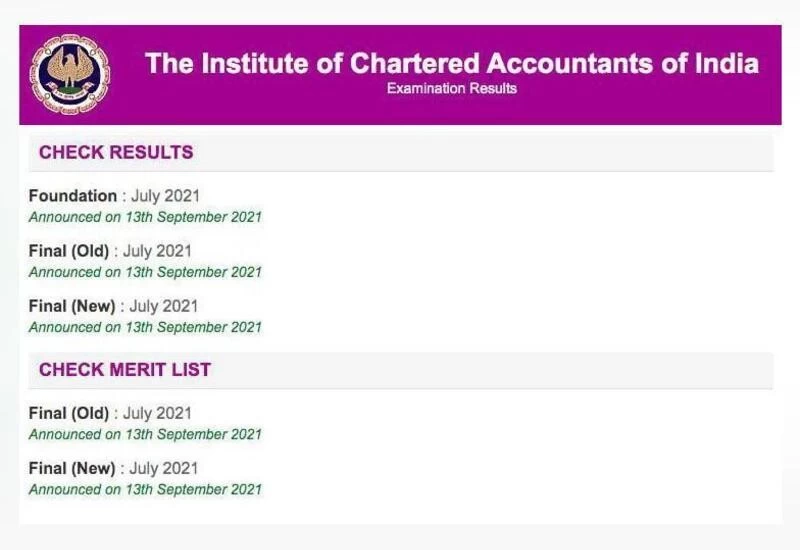Open Final (Old) link under Check Results
The width and height of the screenshot is (800, 550).
(69, 251)
